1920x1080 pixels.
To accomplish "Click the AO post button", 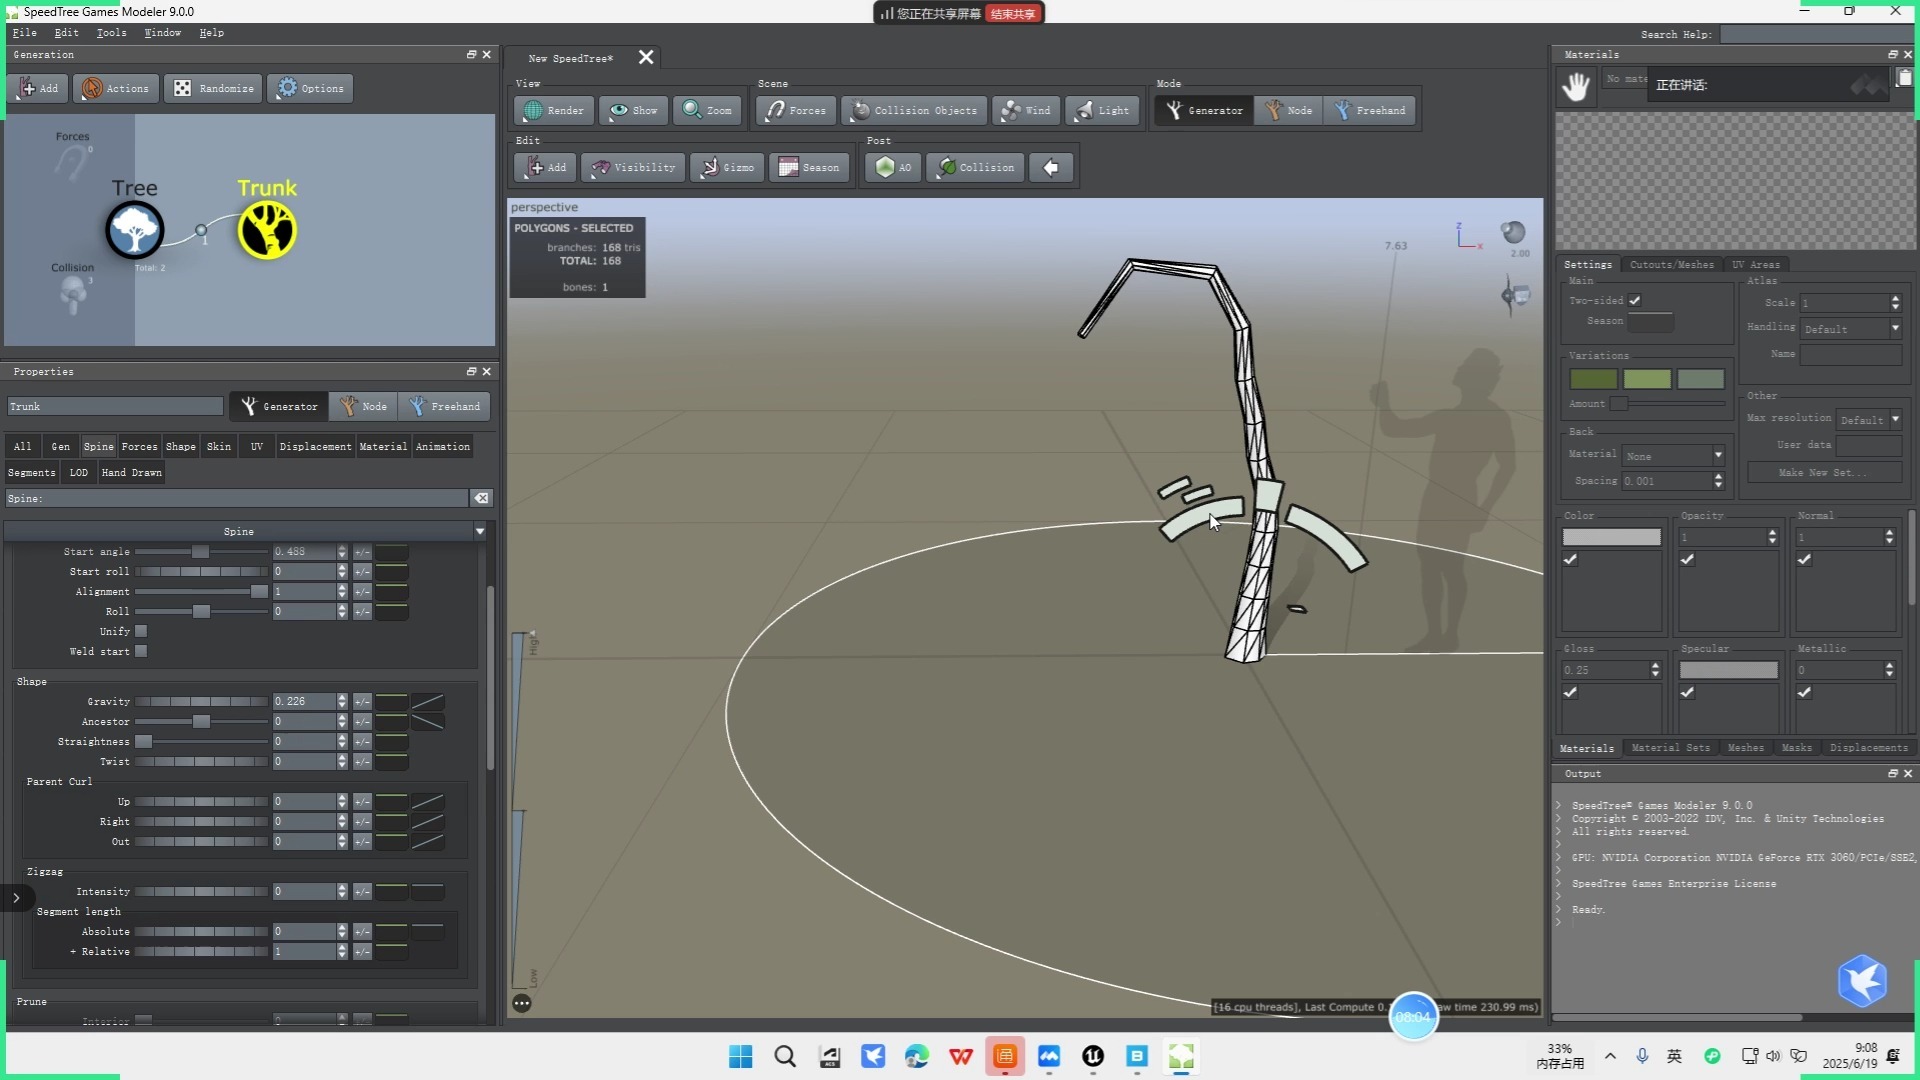I will click(893, 168).
